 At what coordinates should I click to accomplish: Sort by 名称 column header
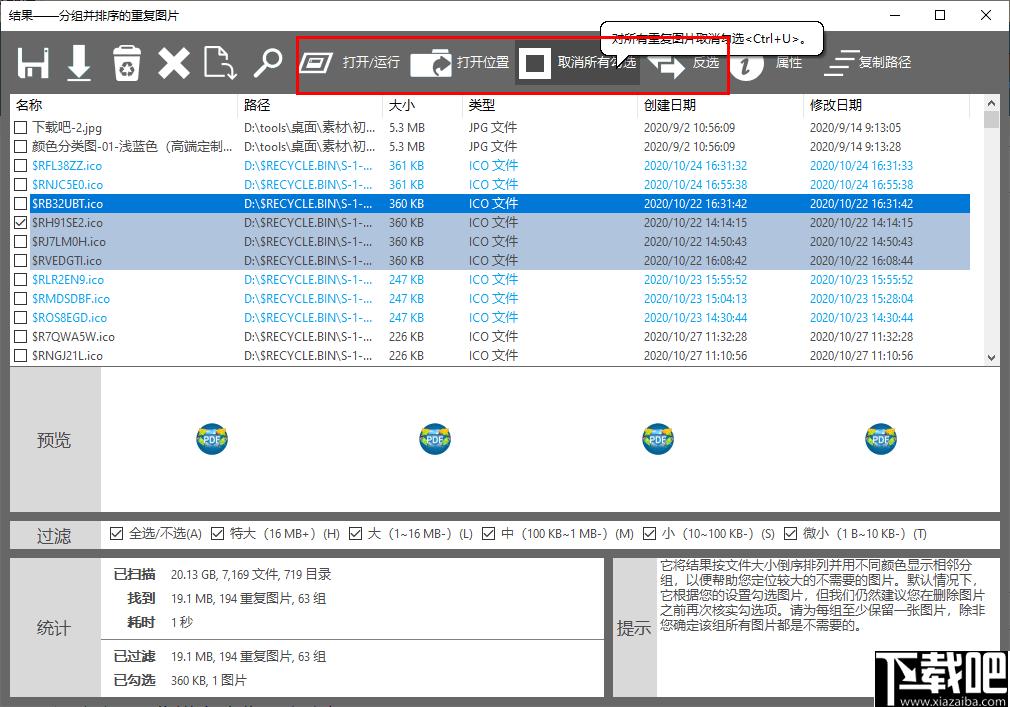tap(124, 105)
